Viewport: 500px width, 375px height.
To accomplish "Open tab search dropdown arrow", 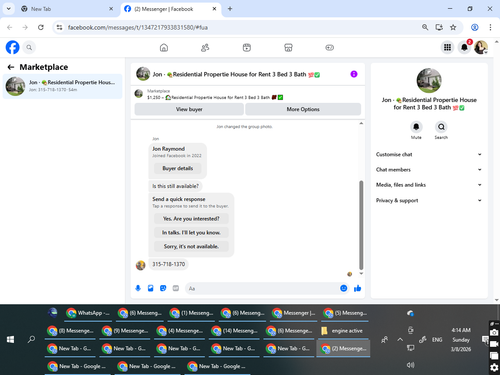I will pos(9,9).
